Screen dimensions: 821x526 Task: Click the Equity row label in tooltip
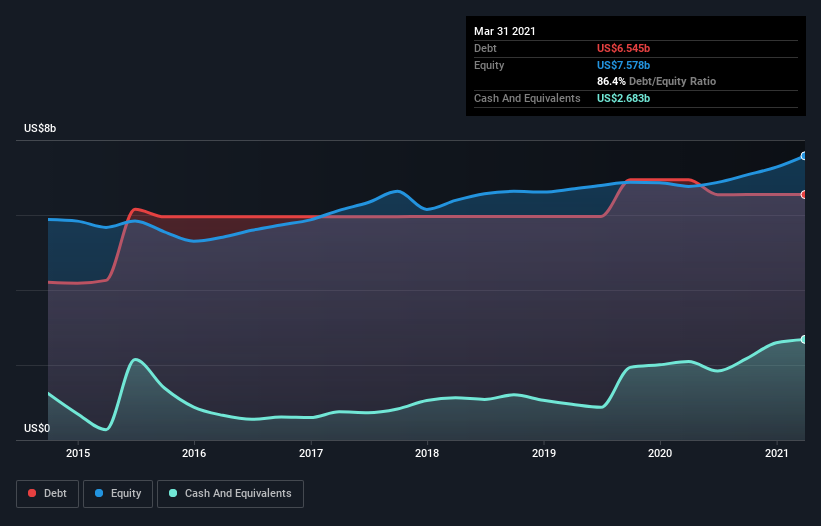coord(489,65)
